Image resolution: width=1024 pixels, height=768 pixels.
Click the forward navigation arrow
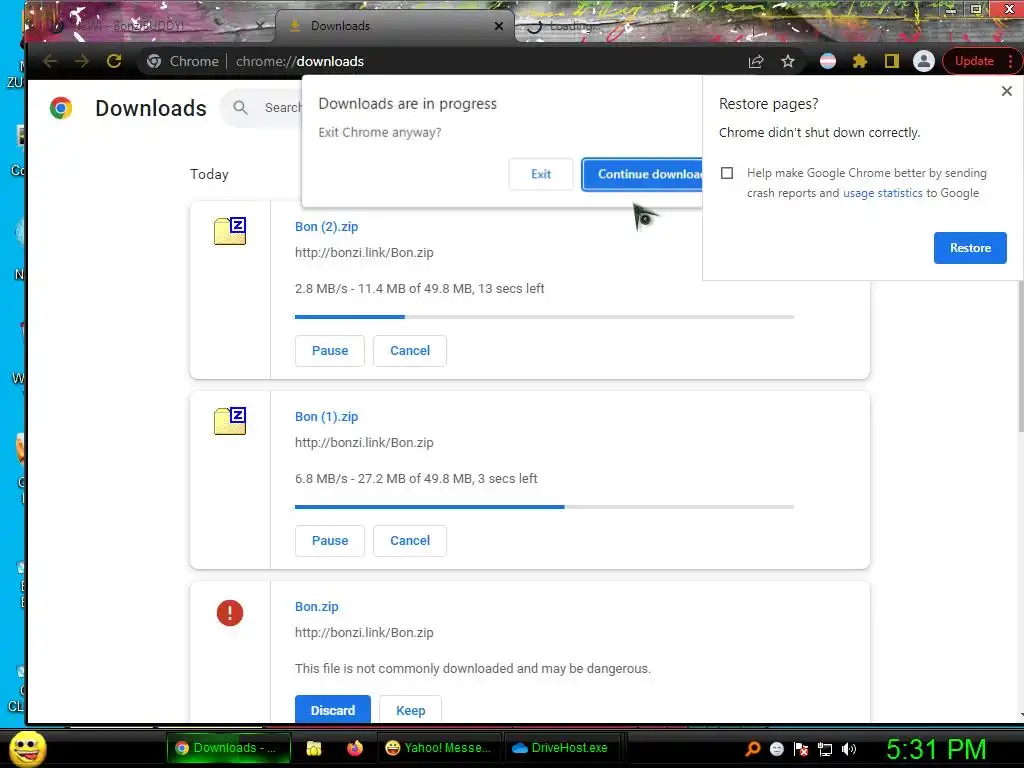82,61
